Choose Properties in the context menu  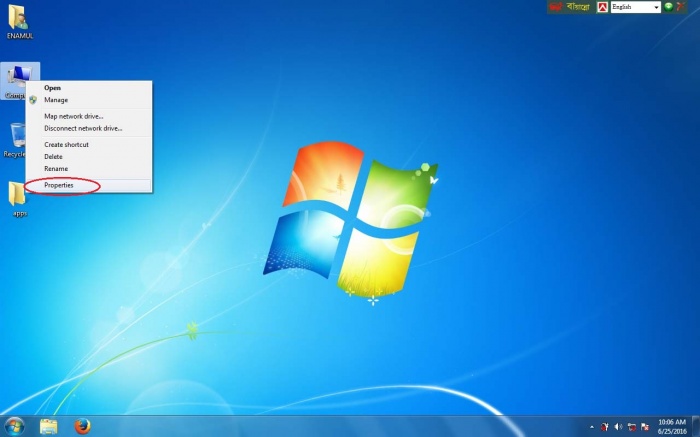click(x=88, y=185)
